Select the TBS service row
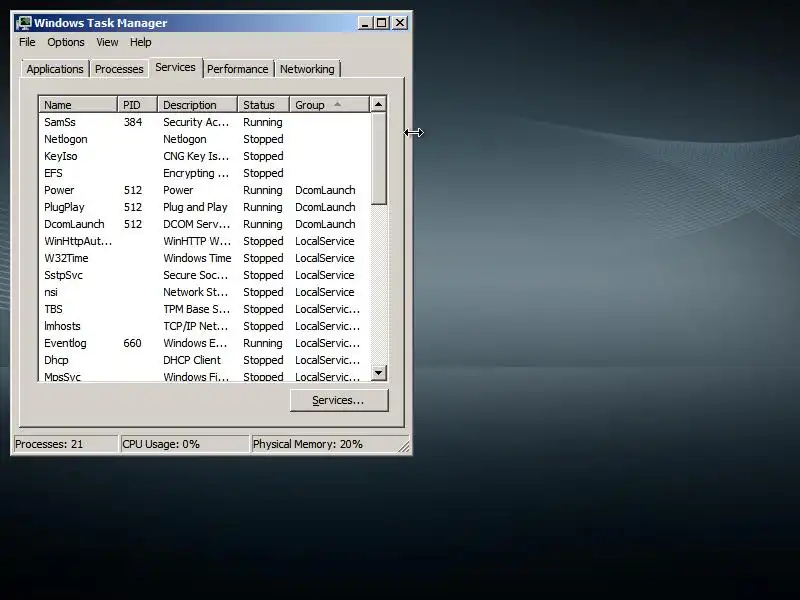Viewport: 800px width, 600px height. [x=204, y=309]
